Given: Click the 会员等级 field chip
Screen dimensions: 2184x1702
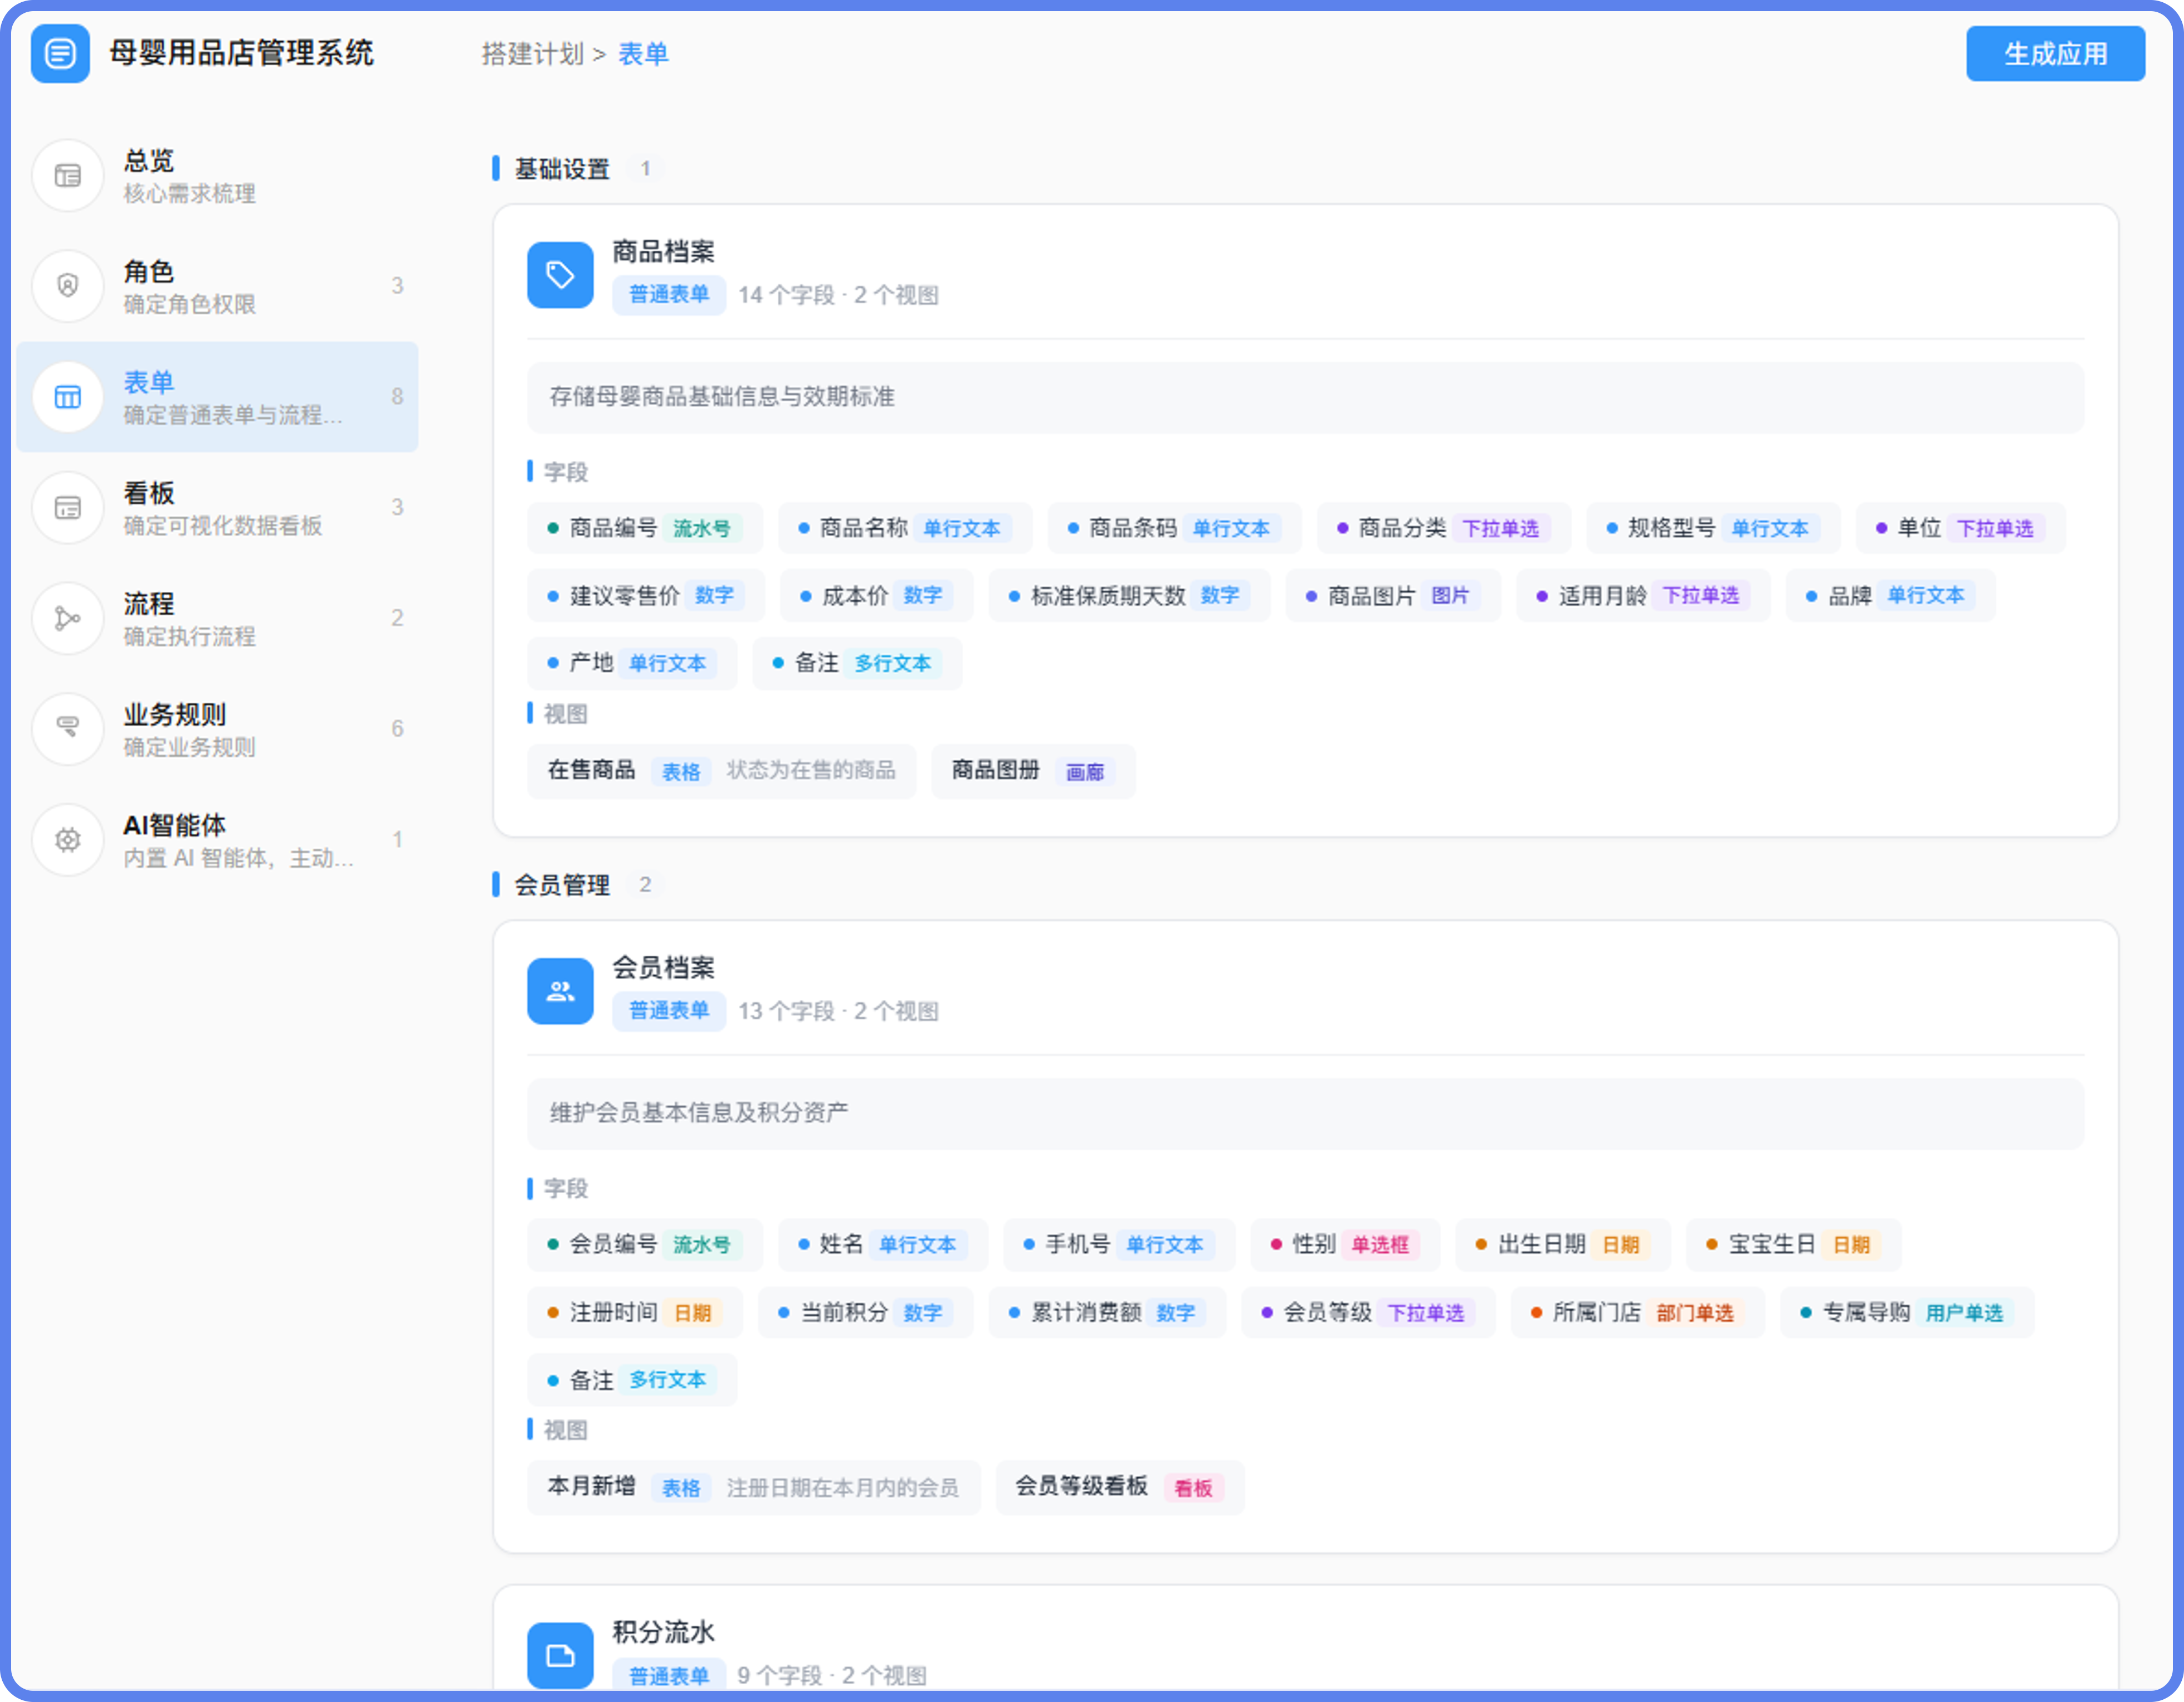Looking at the screenshot, I should pos(1368,1312).
